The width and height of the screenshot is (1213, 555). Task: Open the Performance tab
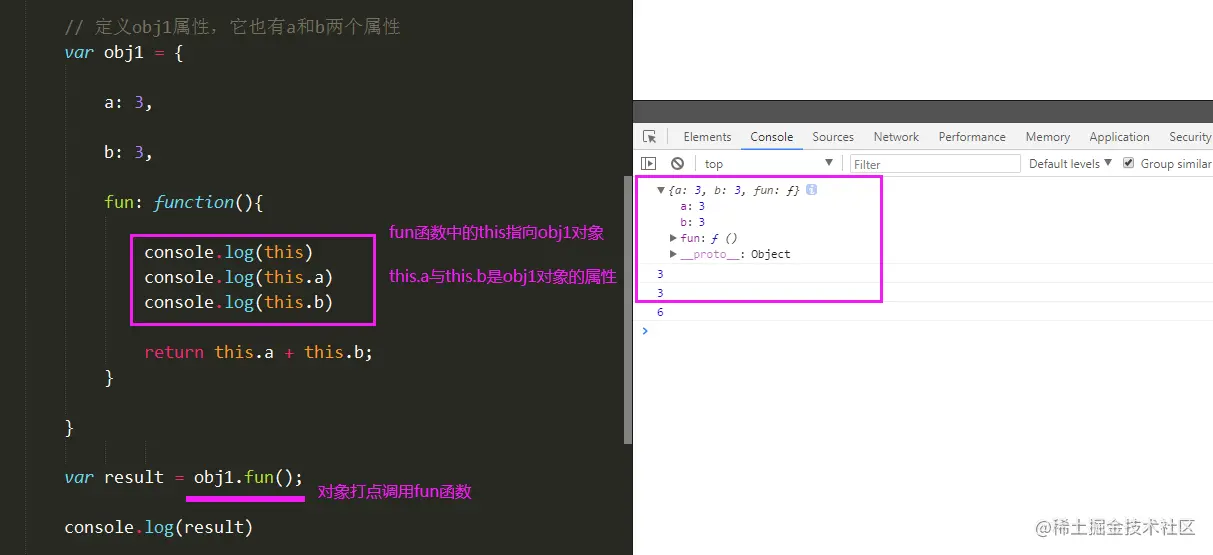[972, 137]
